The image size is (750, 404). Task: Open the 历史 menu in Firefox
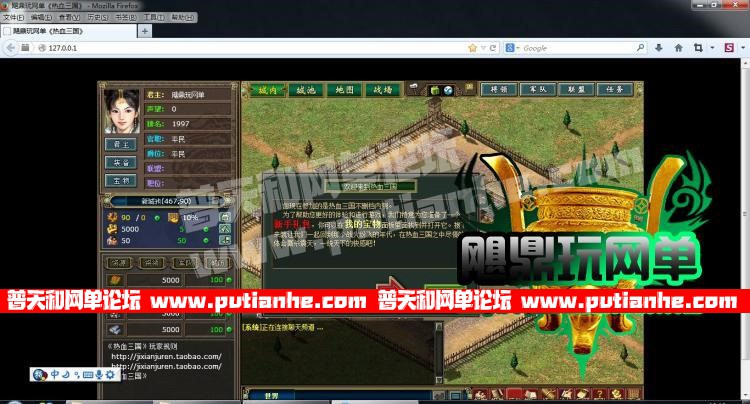coord(97,17)
